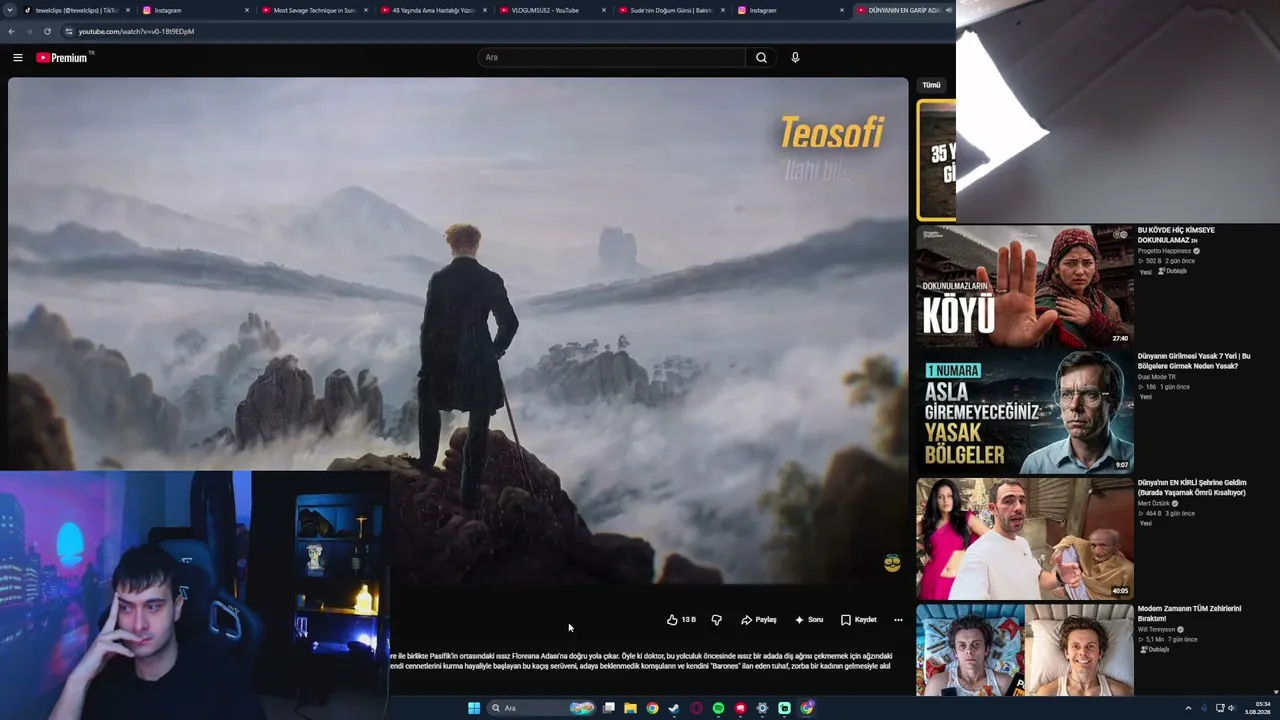The image size is (1280, 720).
Task: Click the search magnifier button
Action: click(x=761, y=57)
